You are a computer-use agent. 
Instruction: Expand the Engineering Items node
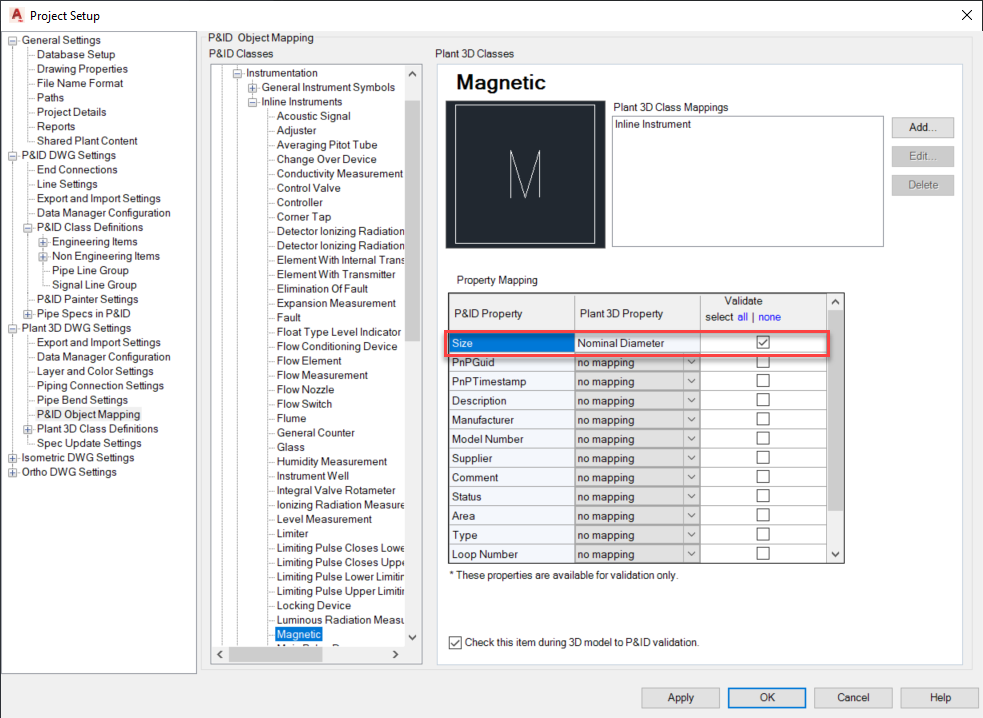43,242
